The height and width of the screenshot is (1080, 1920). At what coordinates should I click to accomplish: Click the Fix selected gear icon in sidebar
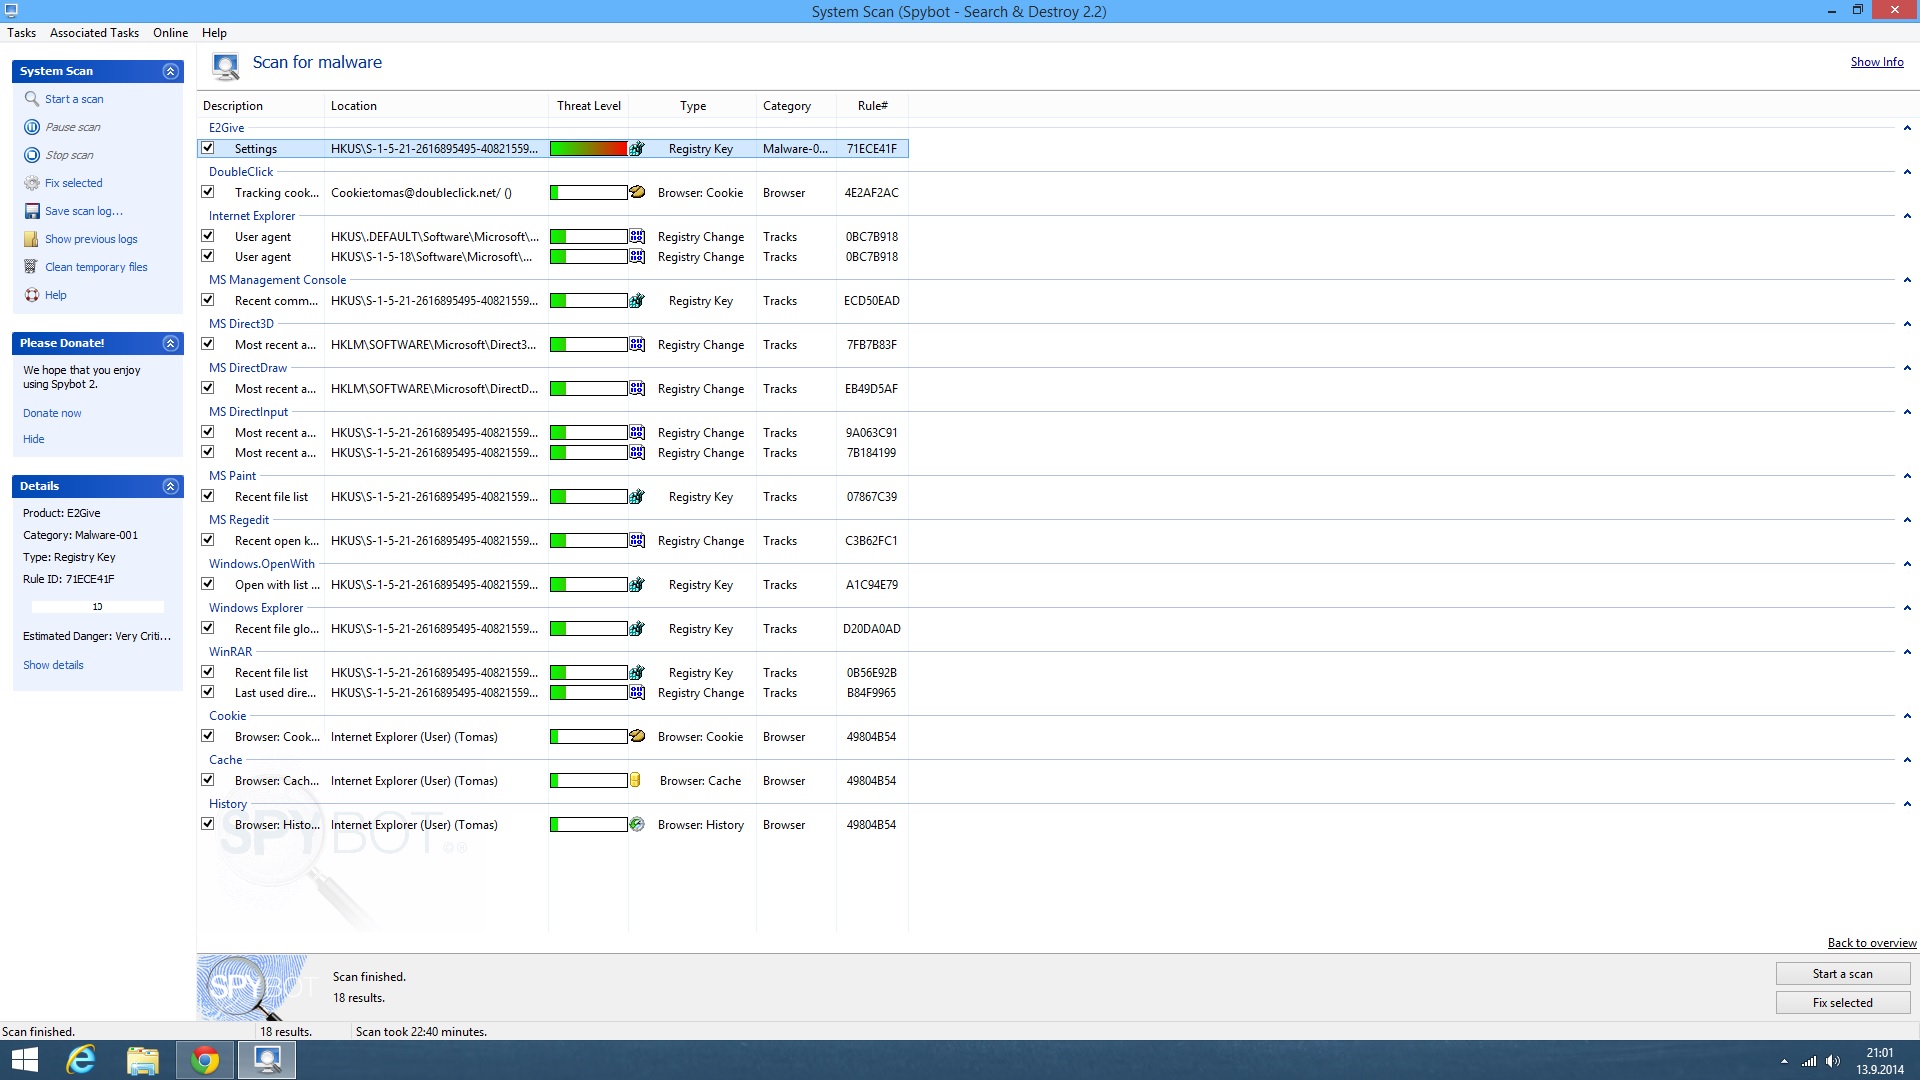tap(32, 183)
